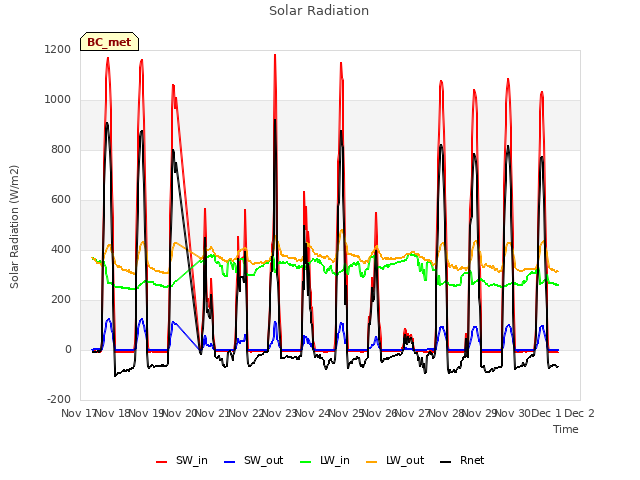The height and width of the screenshot is (480, 640).
Task: Click the Nov 17 x-axis tick label
Action: click(78, 413)
